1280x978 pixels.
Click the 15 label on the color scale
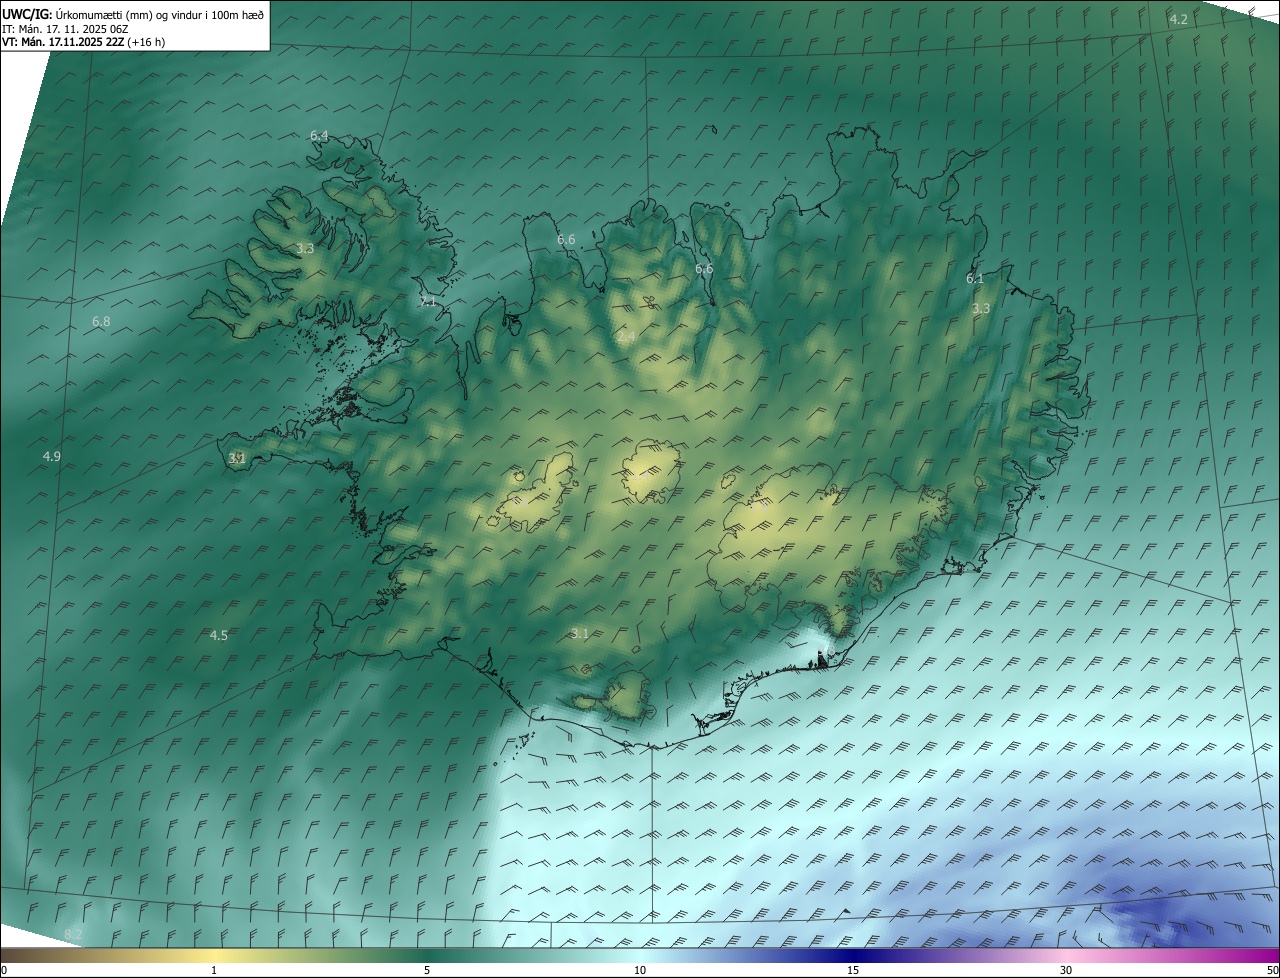[853, 970]
